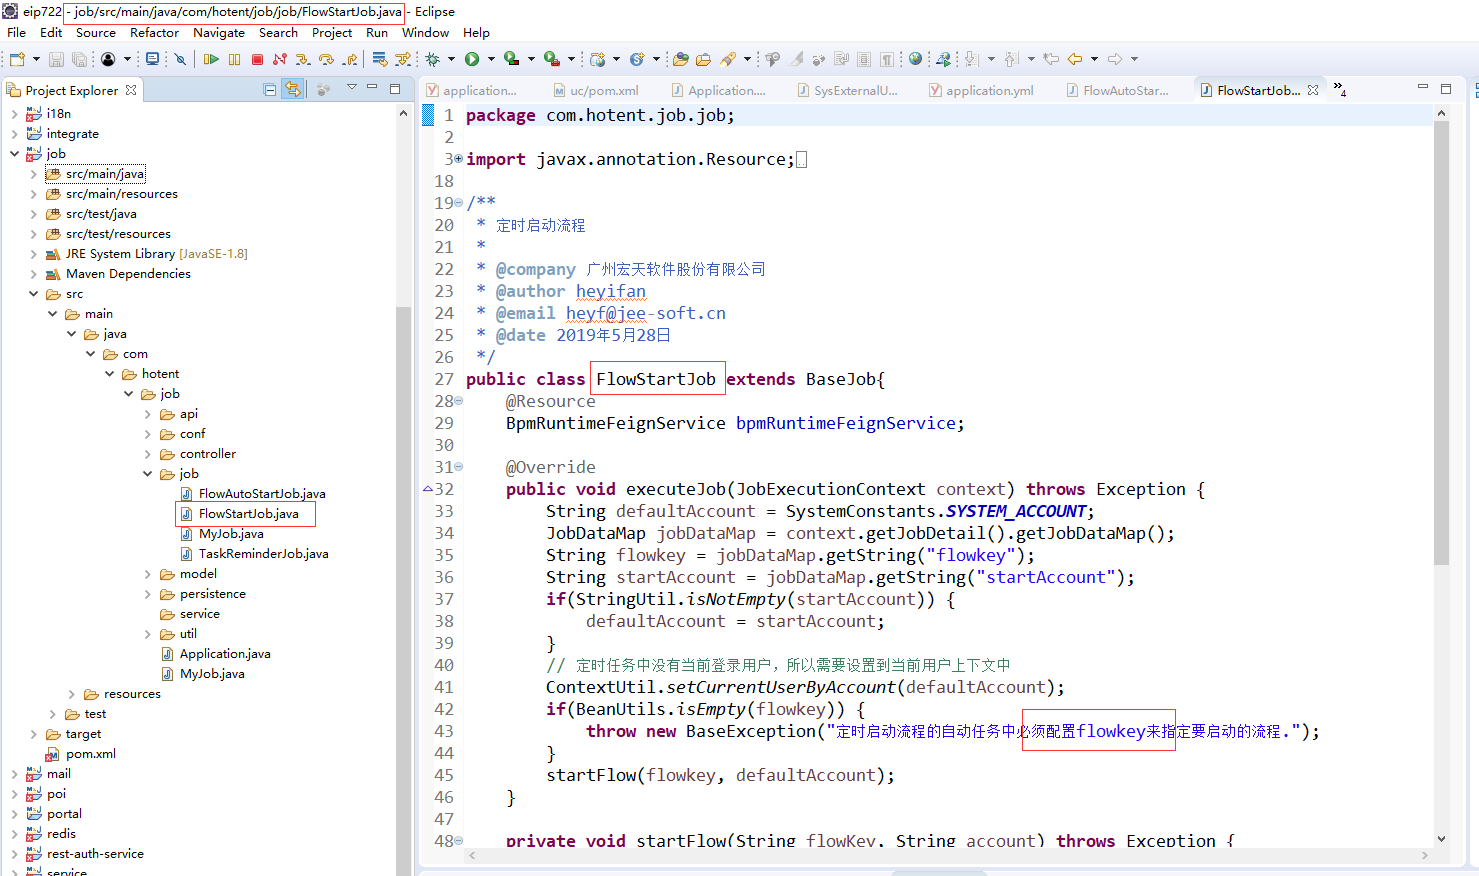The width and height of the screenshot is (1479, 876).
Task: Switch to the uc/pom.xml editor tab
Action: (x=596, y=90)
